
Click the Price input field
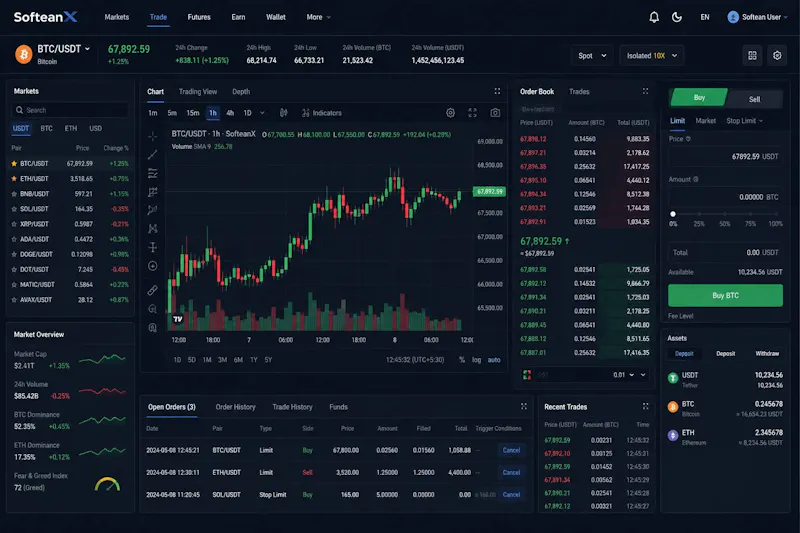pyautogui.click(x=725, y=157)
